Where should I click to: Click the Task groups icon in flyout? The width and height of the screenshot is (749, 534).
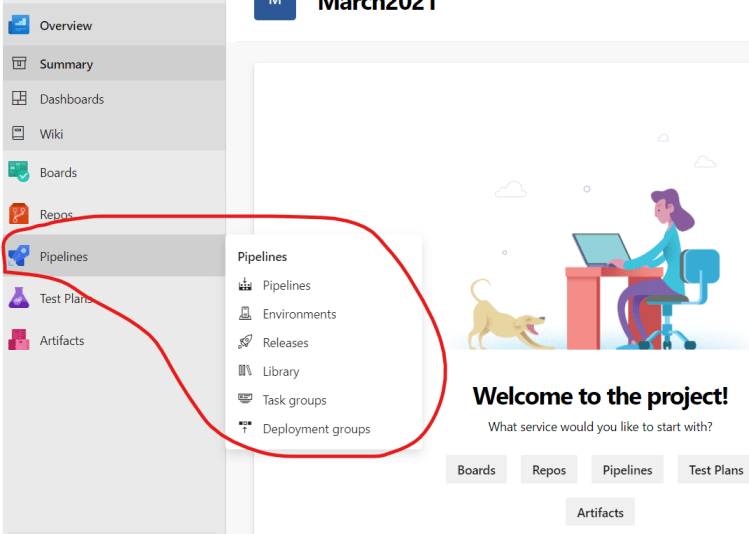coord(245,399)
